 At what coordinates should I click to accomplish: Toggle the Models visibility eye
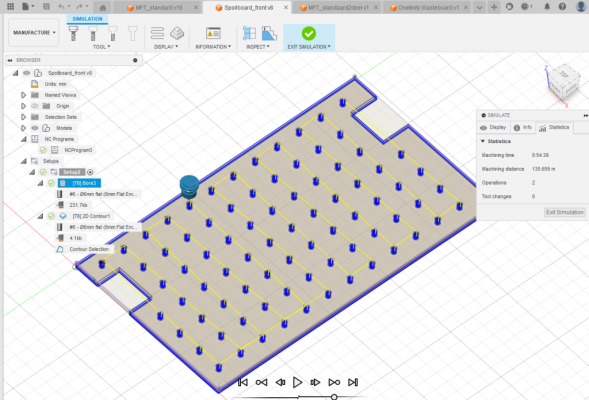35,128
